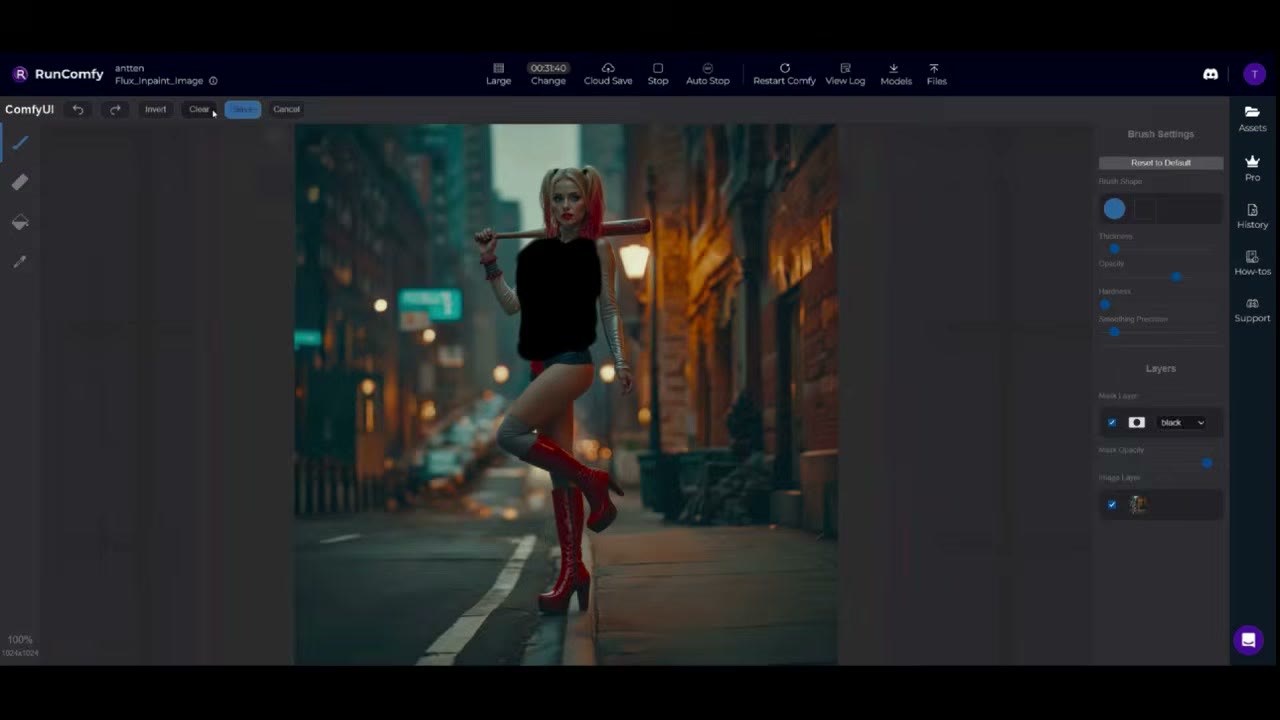Adjust the brush Opacity slider

click(1160, 277)
